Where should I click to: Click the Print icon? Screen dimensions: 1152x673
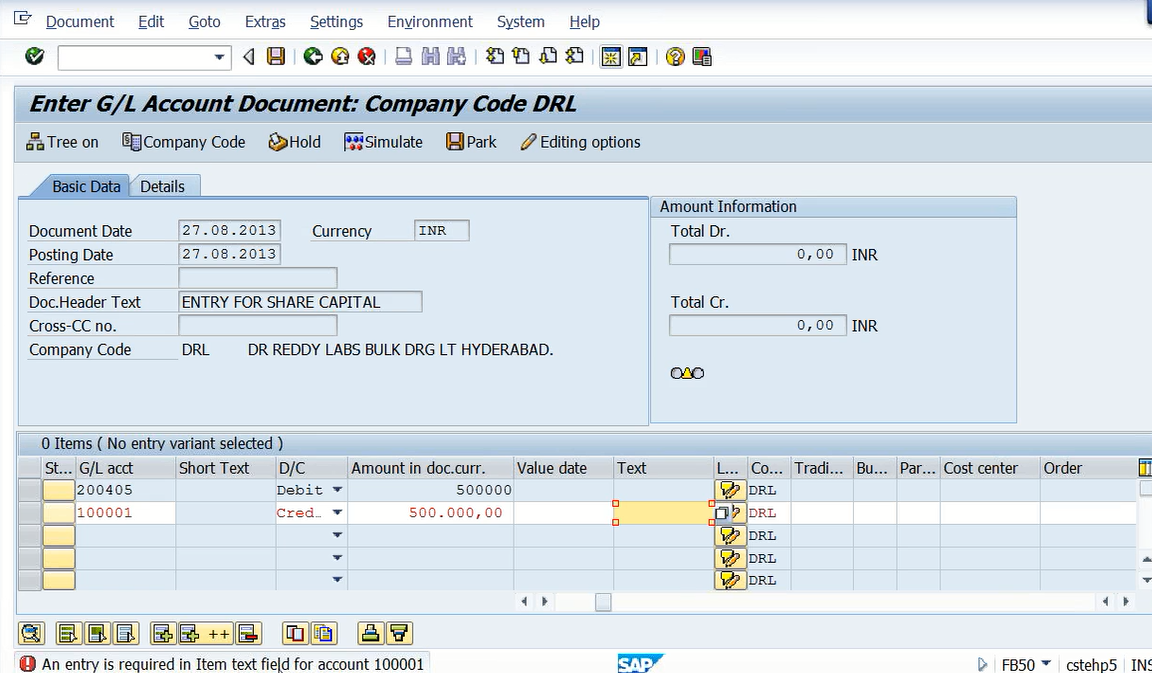point(403,57)
